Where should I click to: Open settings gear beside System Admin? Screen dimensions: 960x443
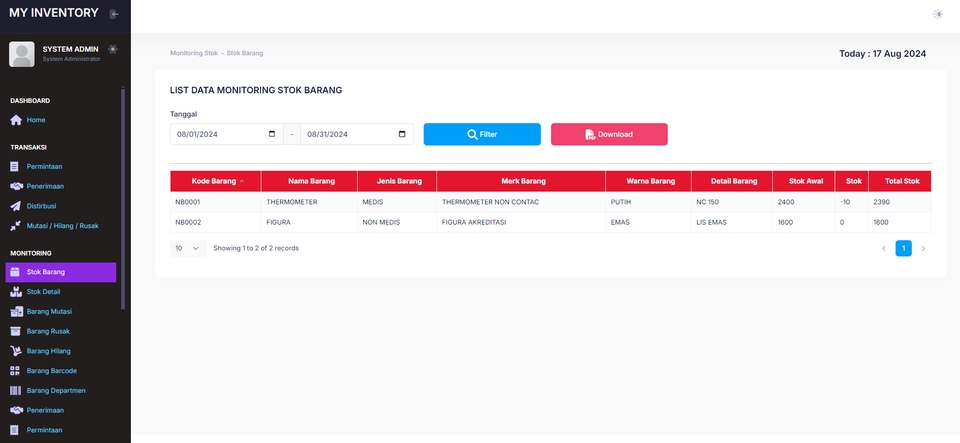click(x=113, y=49)
